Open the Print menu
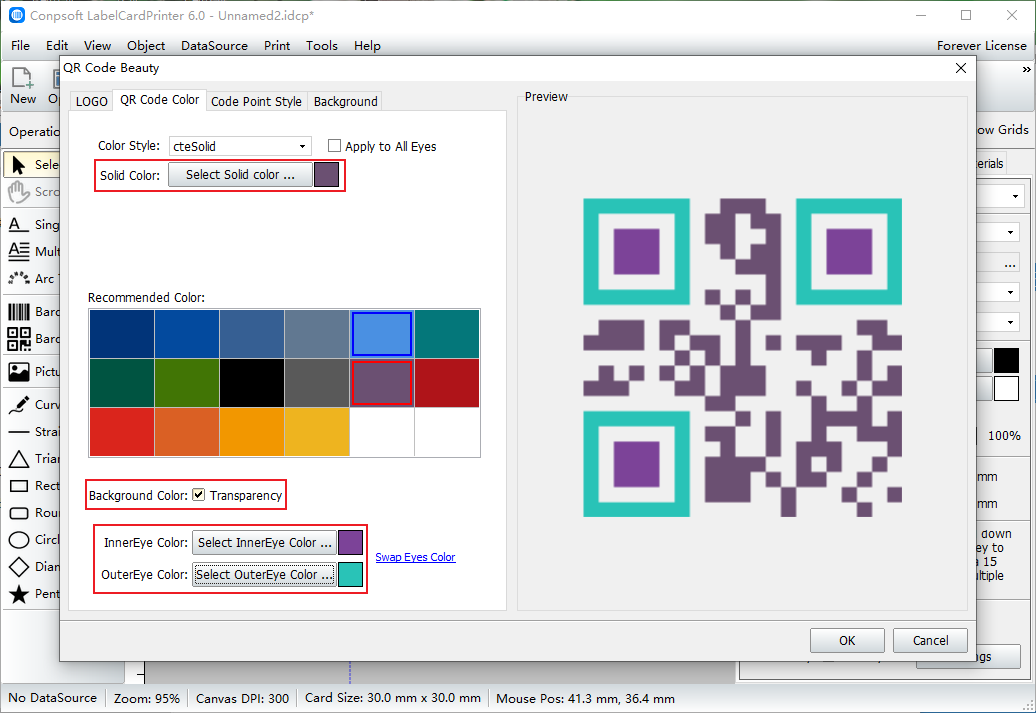Viewport: 1036px width, 713px height. 277,46
